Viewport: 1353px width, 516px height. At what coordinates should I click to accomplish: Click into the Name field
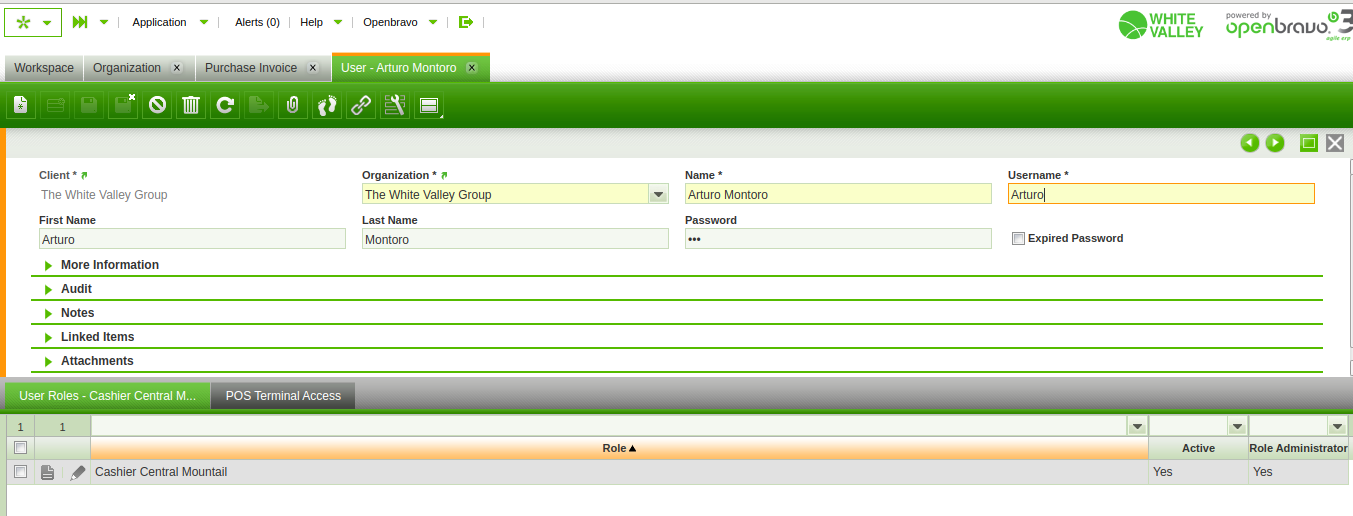coord(838,195)
